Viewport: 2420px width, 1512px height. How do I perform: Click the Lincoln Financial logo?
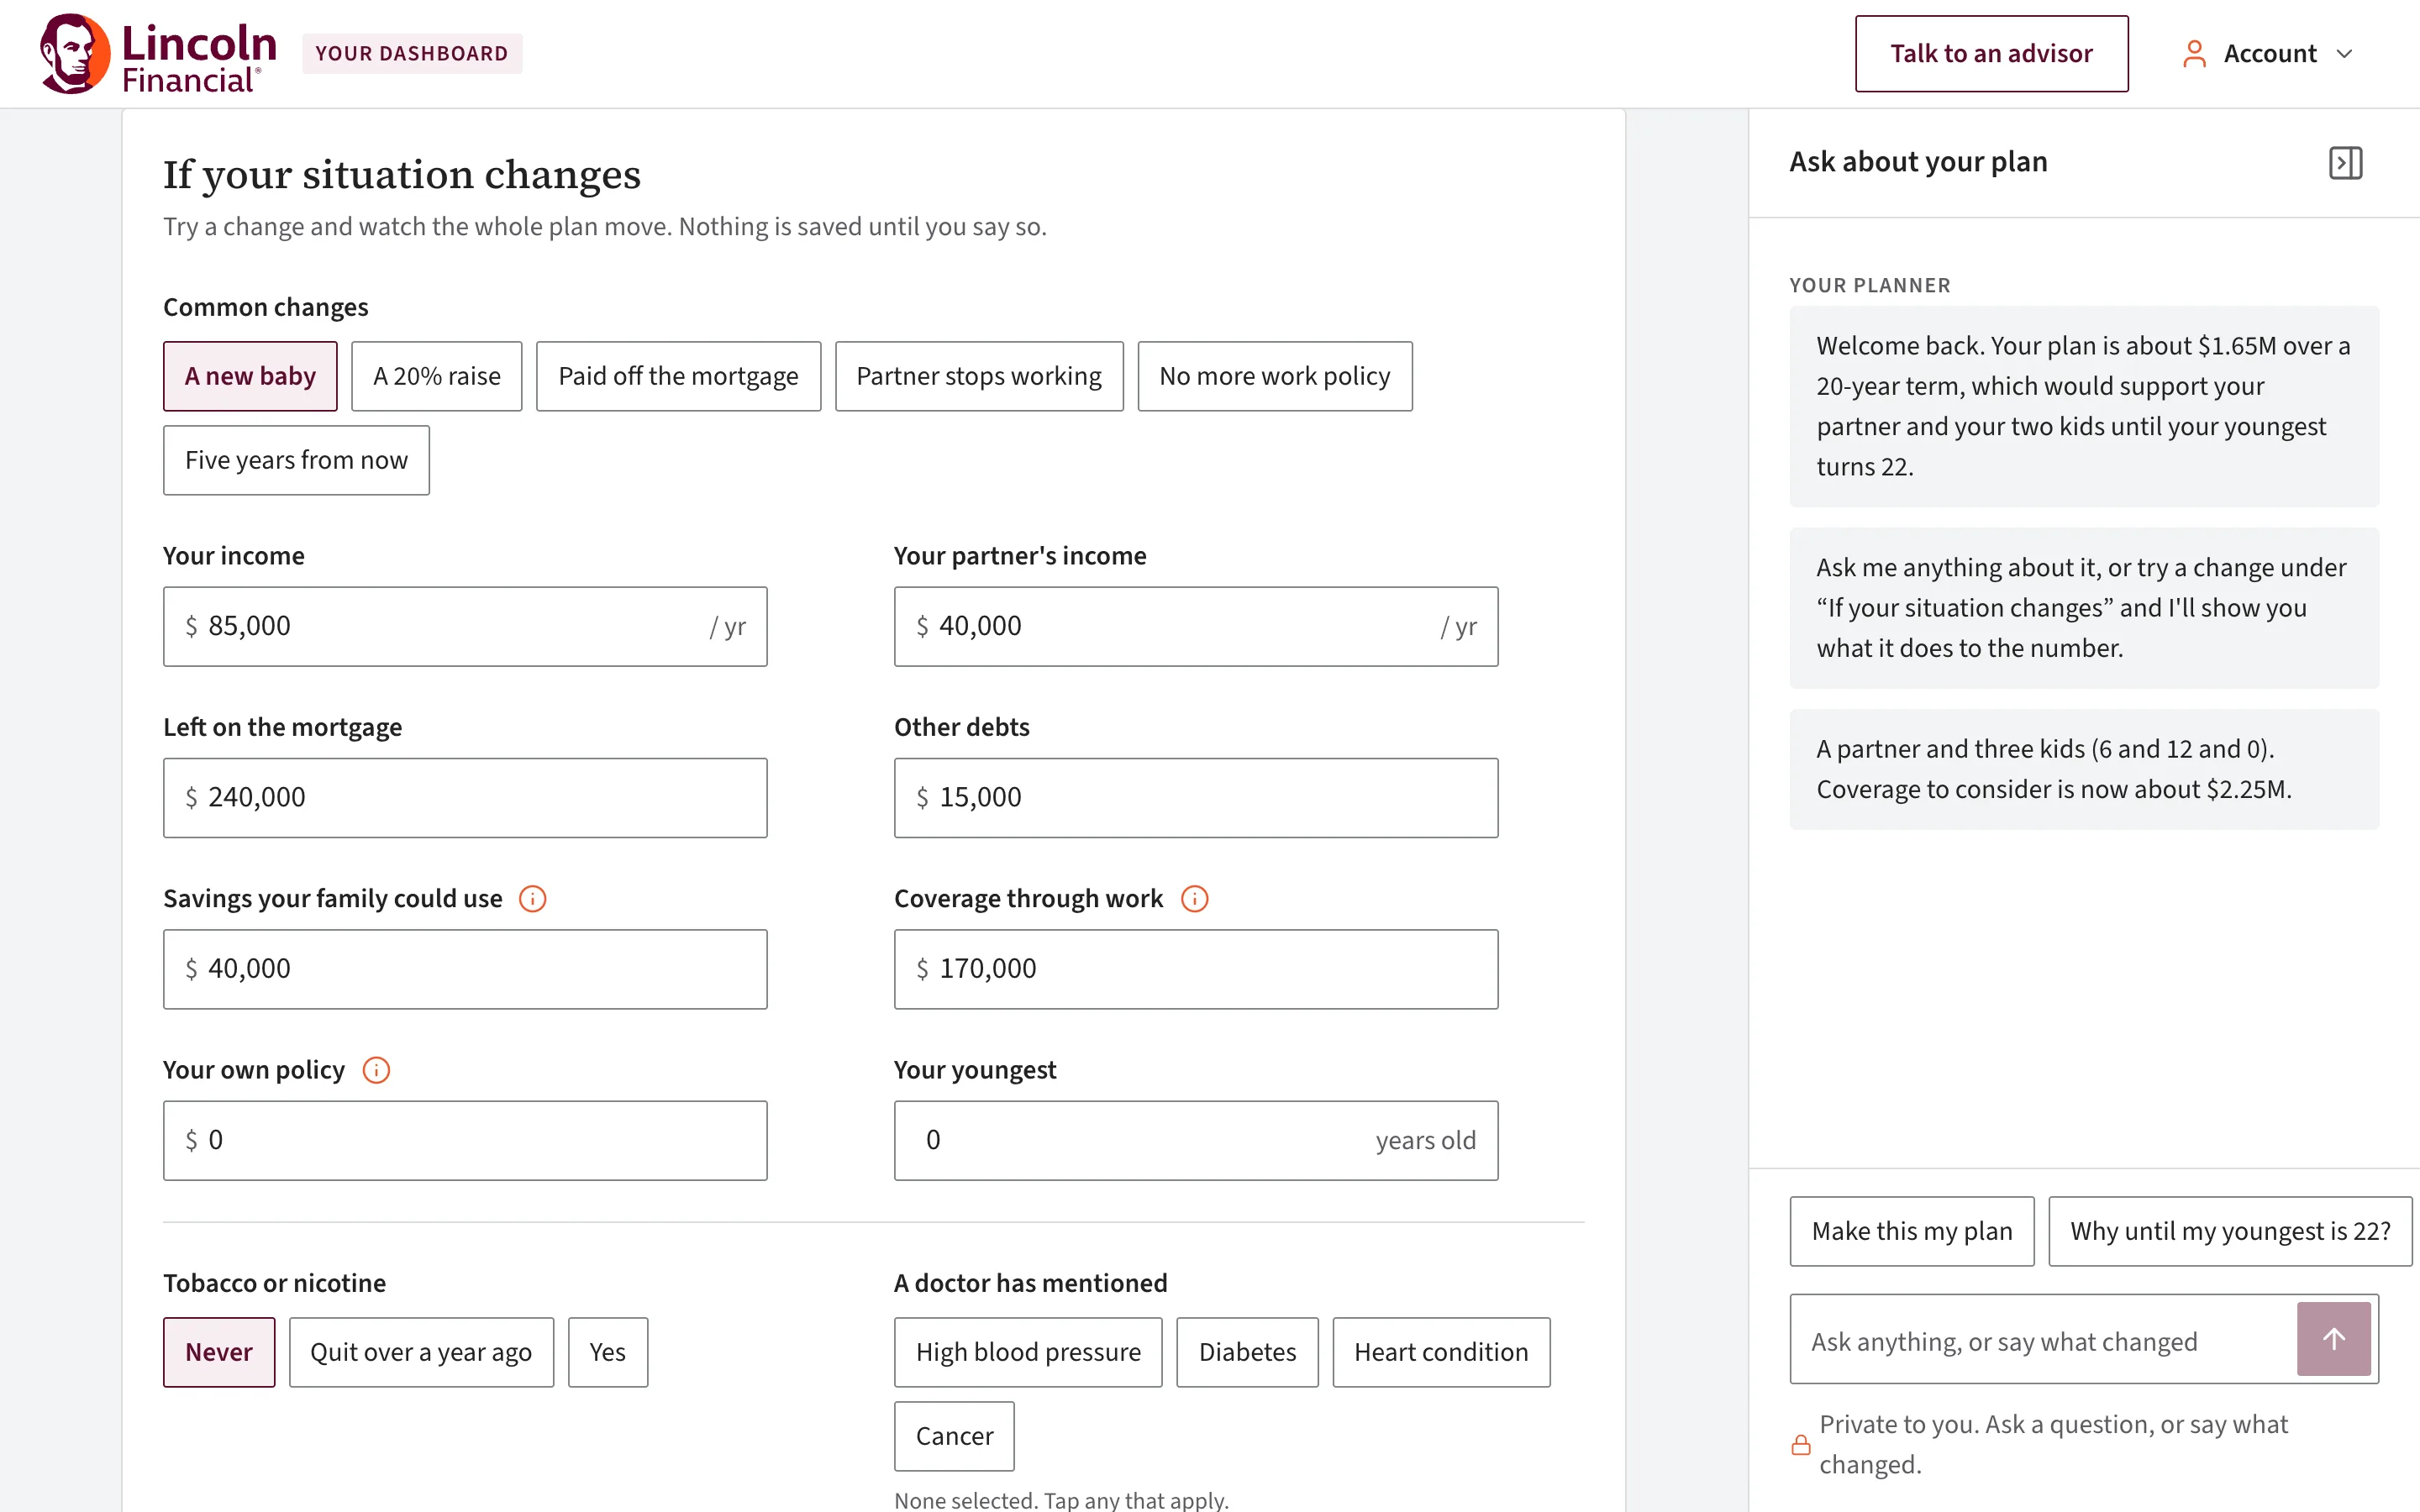click(158, 54)
